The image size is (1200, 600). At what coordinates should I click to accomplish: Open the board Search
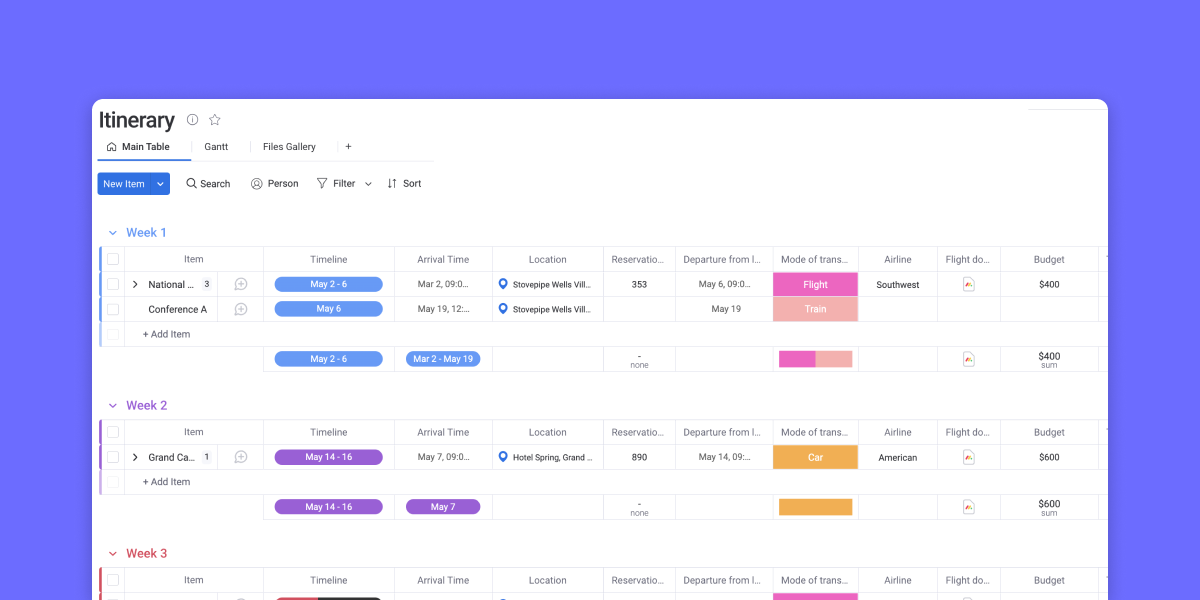[x=207, y=183]
